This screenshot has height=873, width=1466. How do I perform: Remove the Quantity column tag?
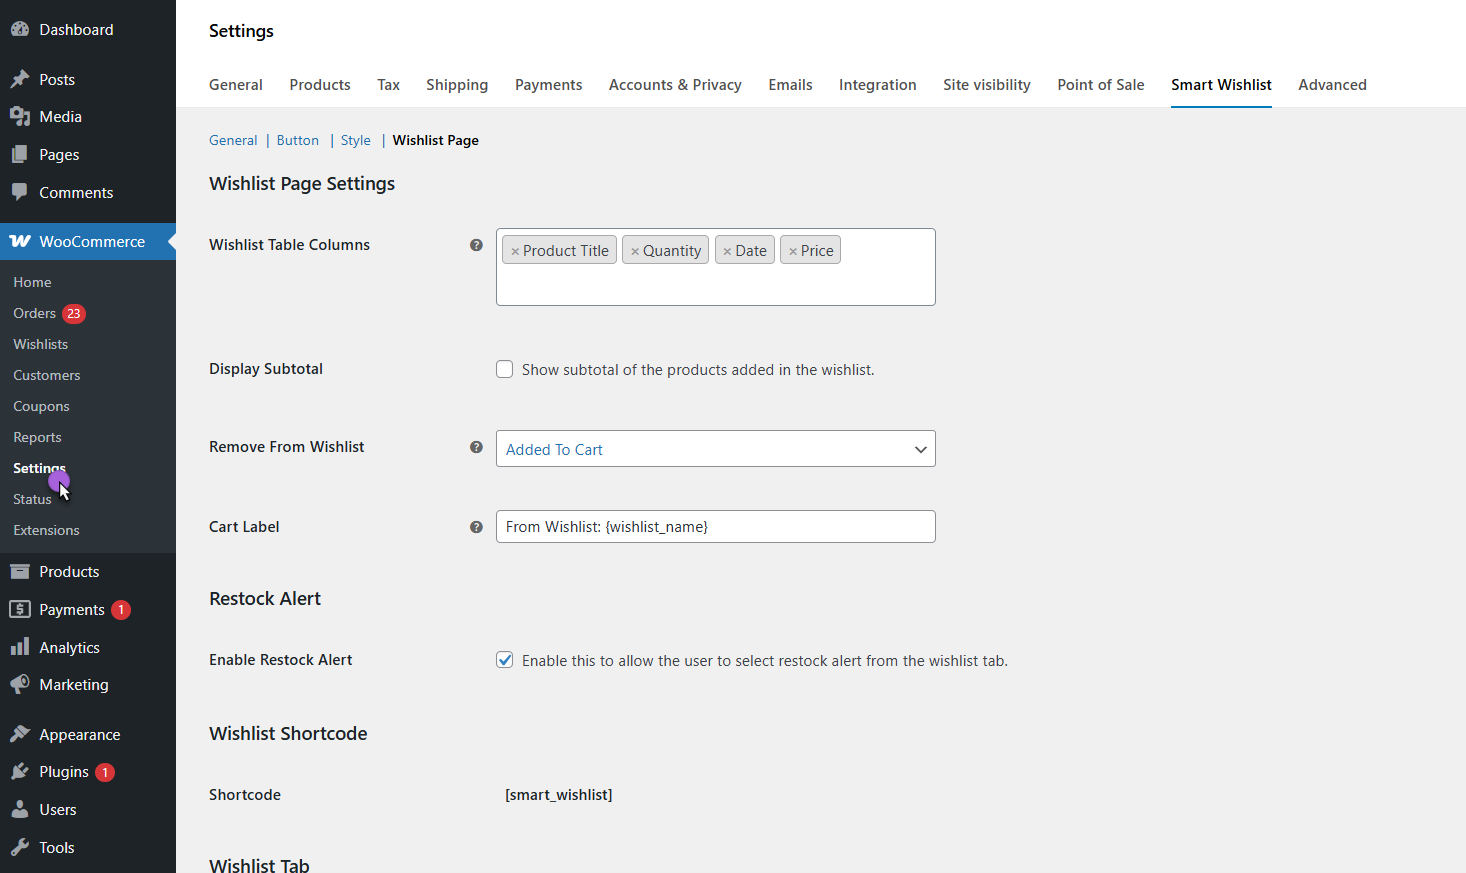[635, 252]
